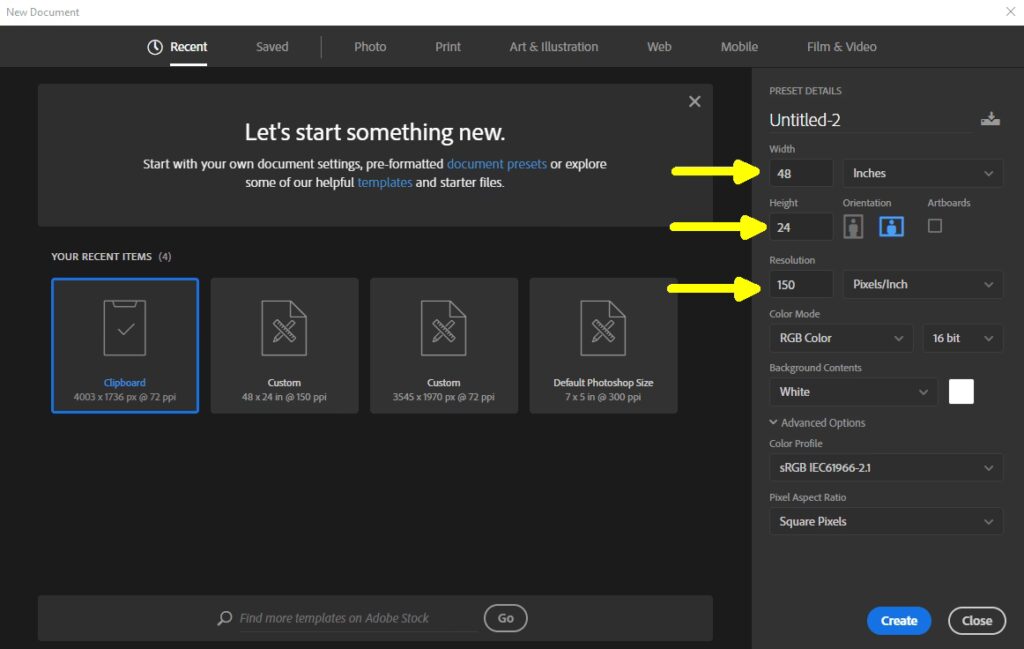Choose the Default Photoshop Size preset

pos(603,345)
